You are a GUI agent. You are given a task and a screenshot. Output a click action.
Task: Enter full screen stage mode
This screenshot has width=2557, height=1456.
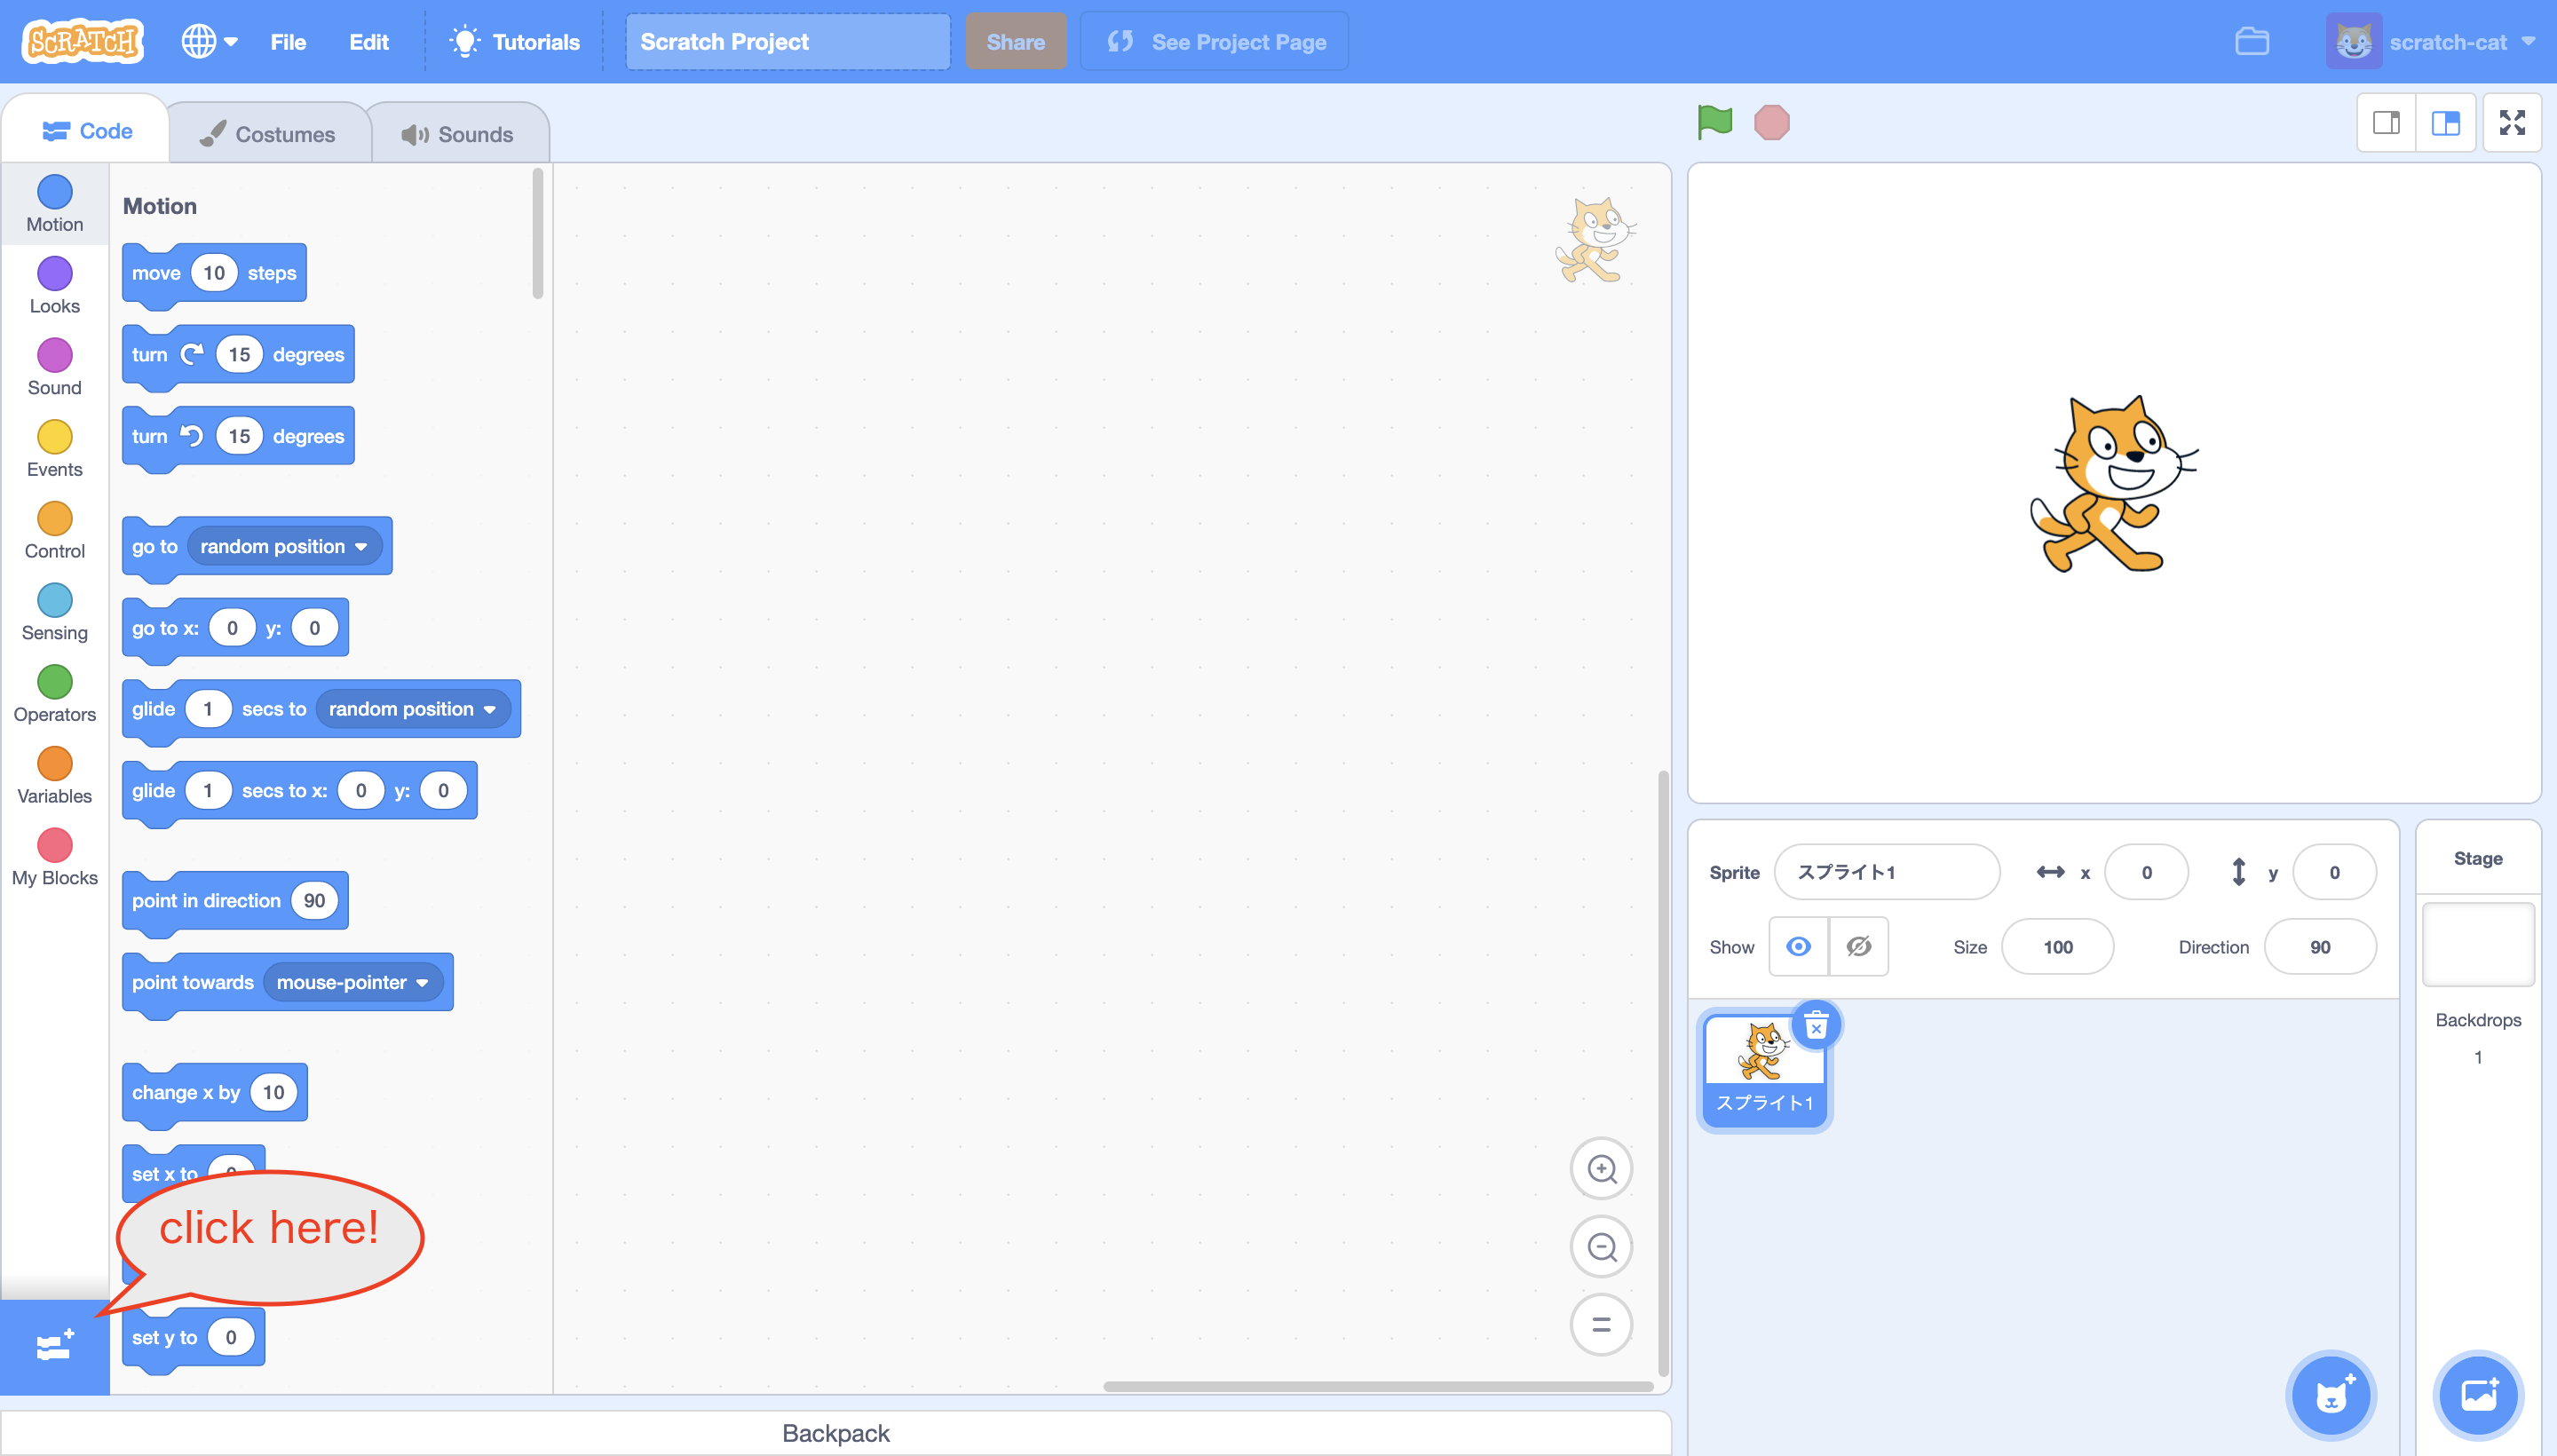point(2511,123)
